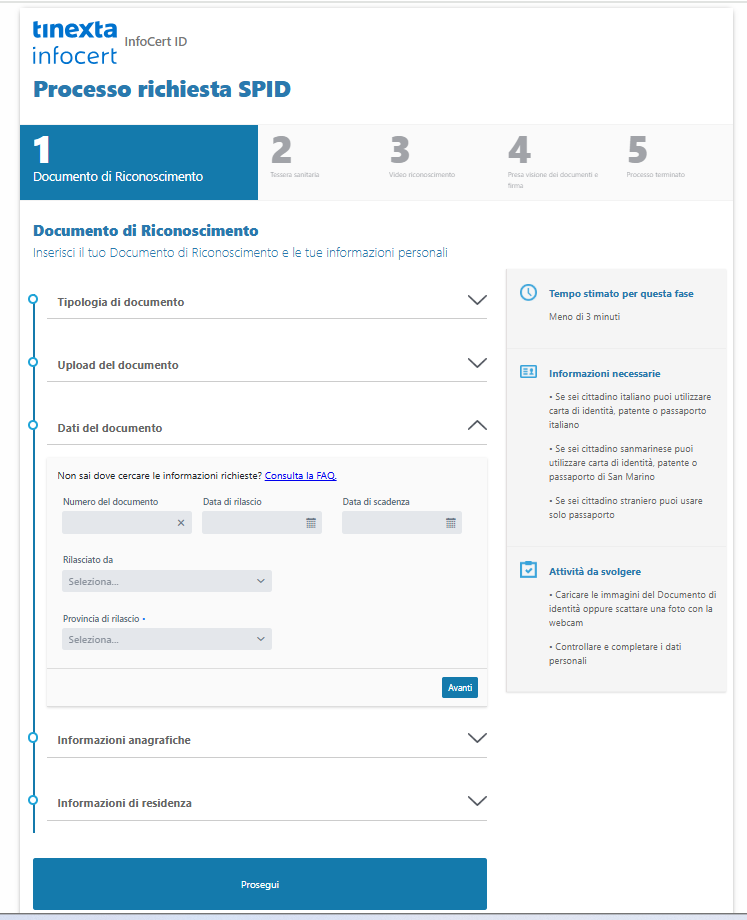Click the clock icon beside Tempo stimato

pos(528,293)
